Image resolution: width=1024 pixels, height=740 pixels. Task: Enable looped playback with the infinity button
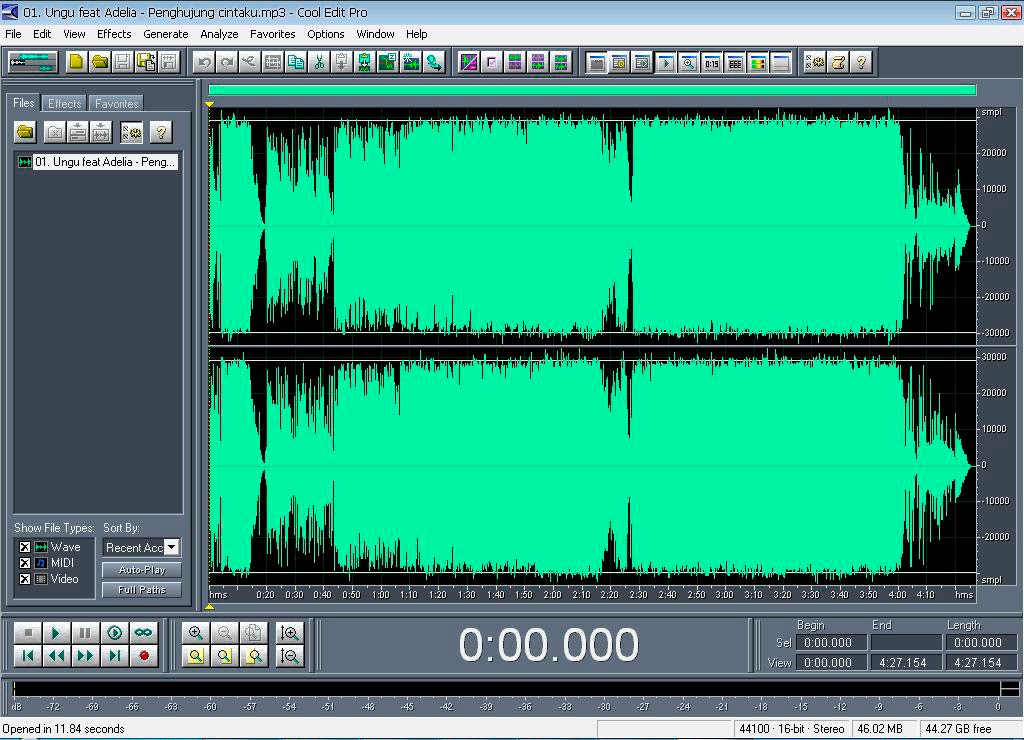point(144,633)
